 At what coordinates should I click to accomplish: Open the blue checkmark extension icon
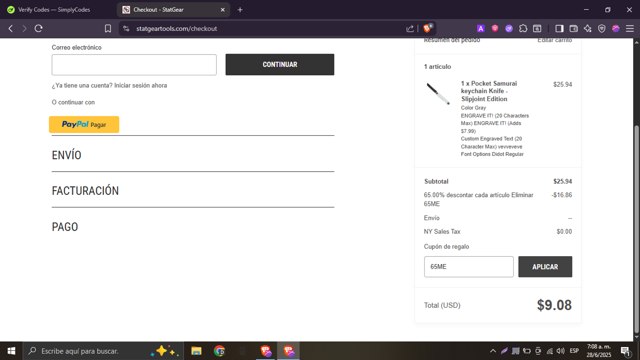click(x=509, y=29)
